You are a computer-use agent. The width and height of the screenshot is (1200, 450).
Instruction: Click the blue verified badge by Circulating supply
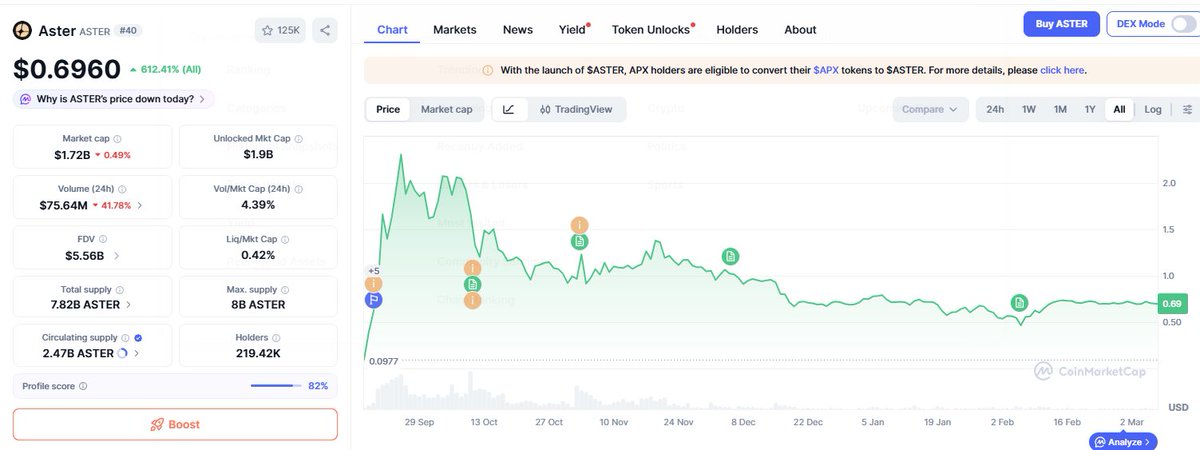click(138, 338)
